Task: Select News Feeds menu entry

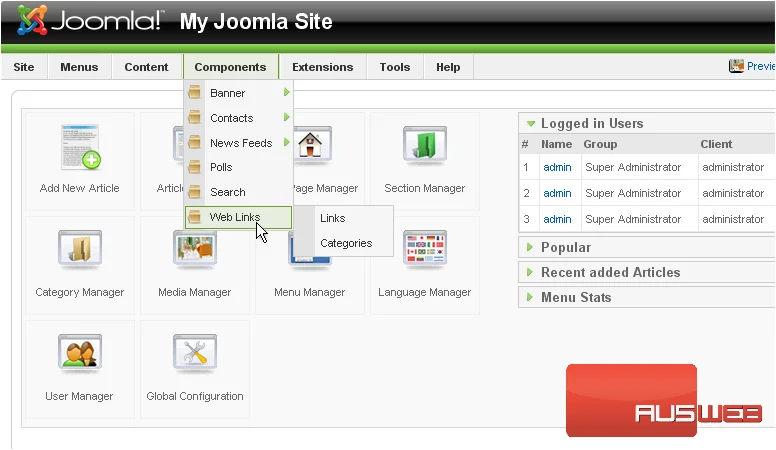Action: click(239, 143)
